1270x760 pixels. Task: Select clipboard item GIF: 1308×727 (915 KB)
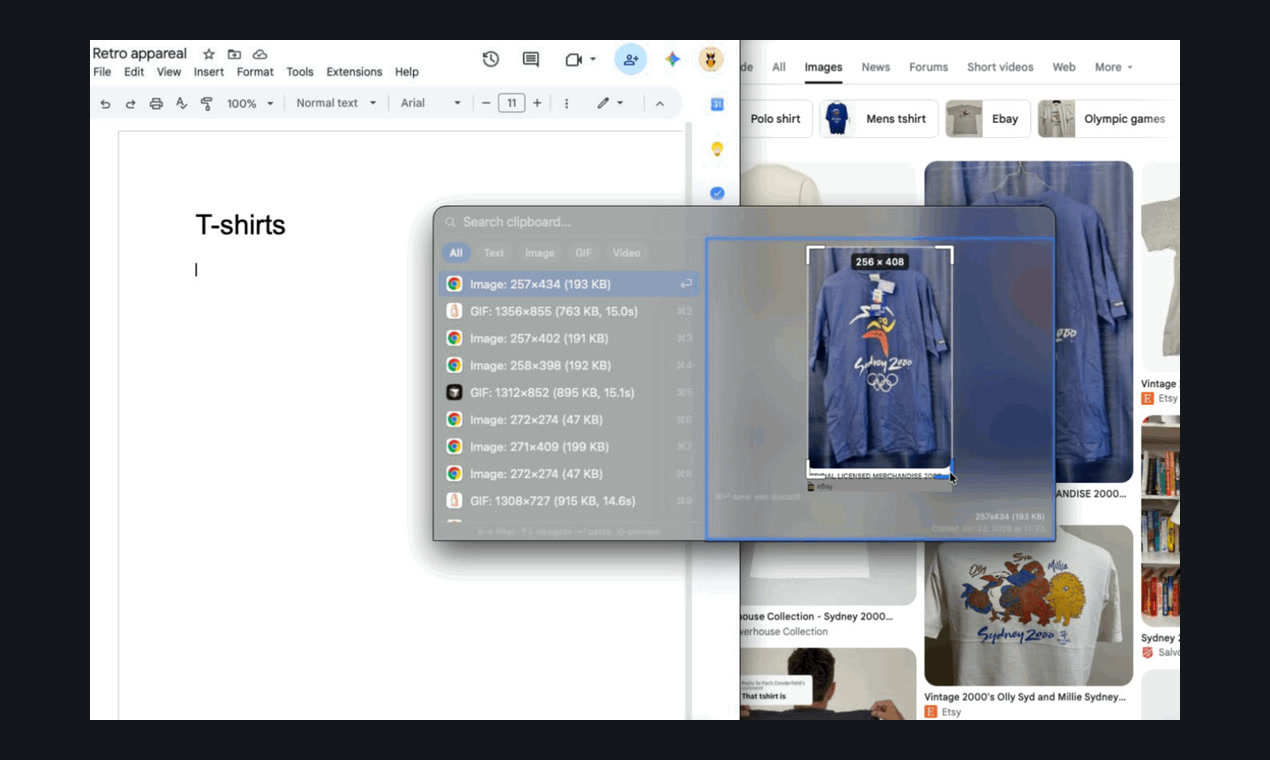point(569,501)
